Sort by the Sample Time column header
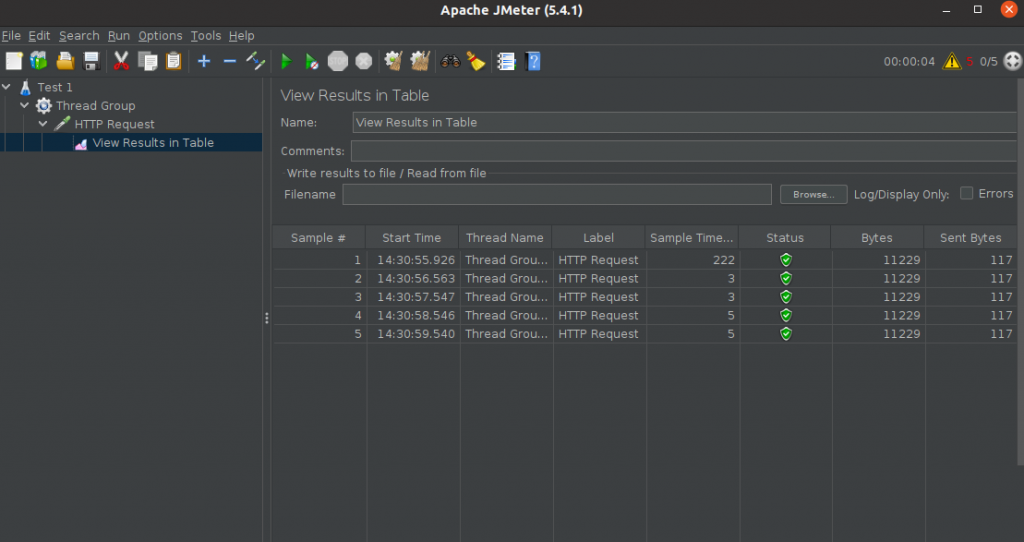Screen dimensions: 1024x542 (x=692, y=238)
